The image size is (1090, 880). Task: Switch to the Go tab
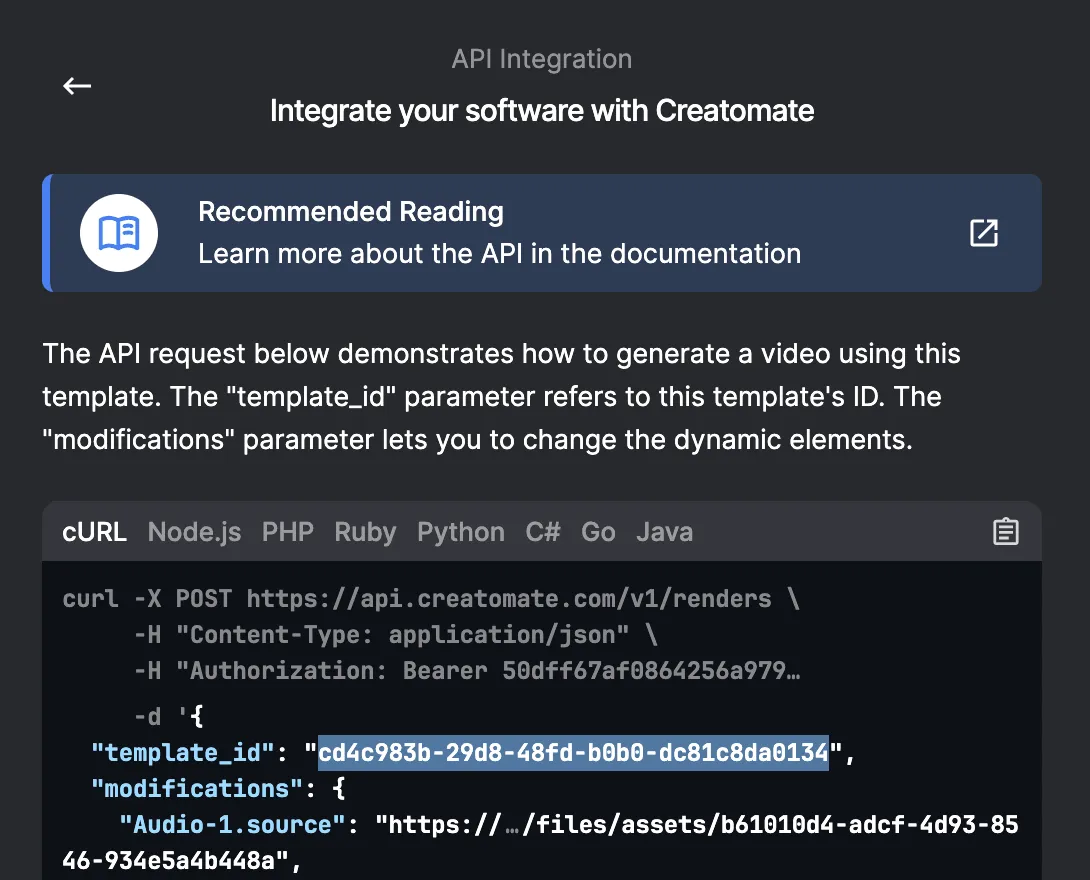click(598, 532)
